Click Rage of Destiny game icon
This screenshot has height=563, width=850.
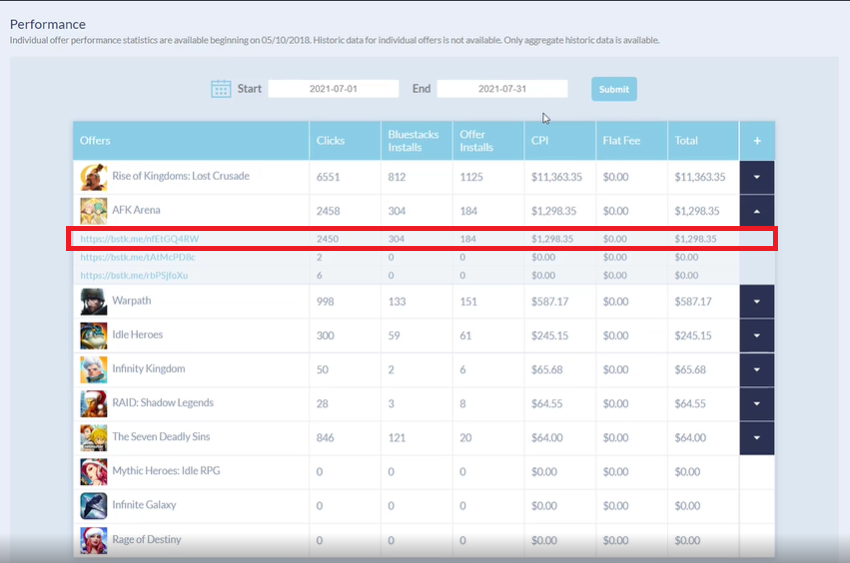pyautogui.click(x=94, y=540)
